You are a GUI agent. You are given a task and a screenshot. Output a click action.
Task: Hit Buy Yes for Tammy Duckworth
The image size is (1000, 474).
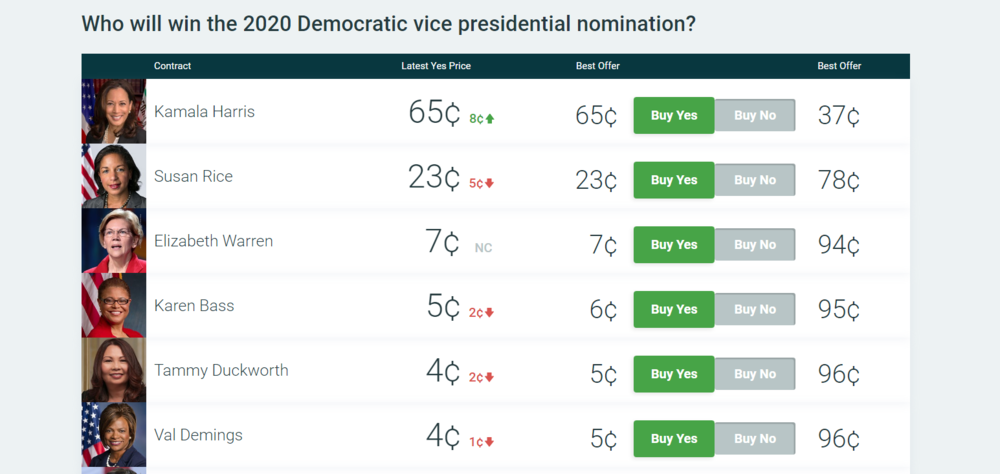coord(673,374)
